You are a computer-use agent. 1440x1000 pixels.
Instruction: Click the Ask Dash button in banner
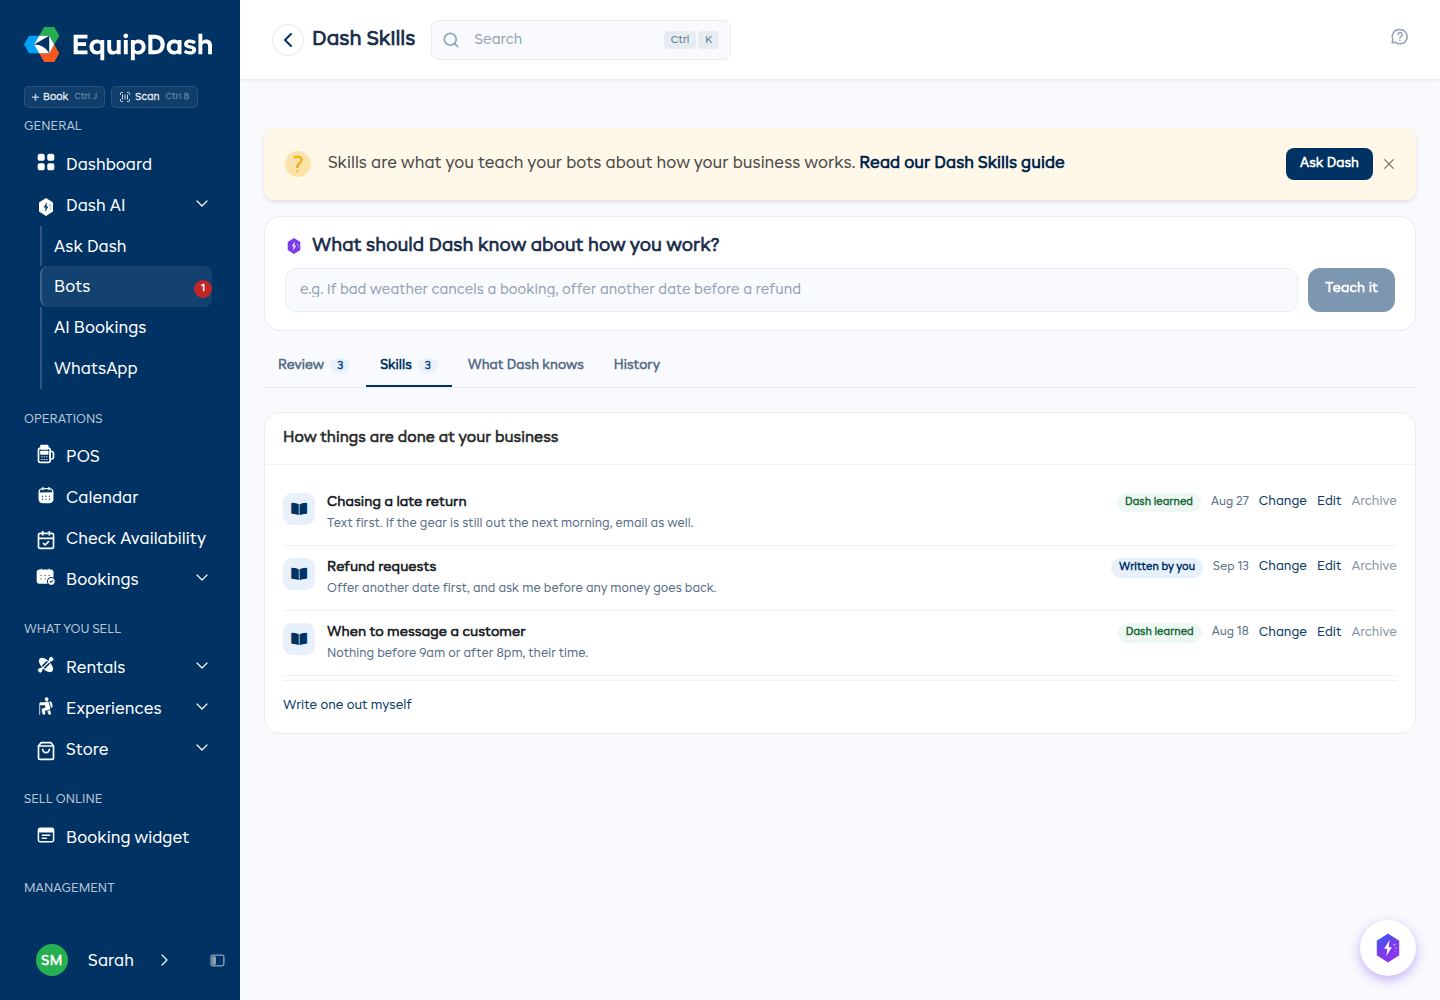click(x=1329, y=163)
